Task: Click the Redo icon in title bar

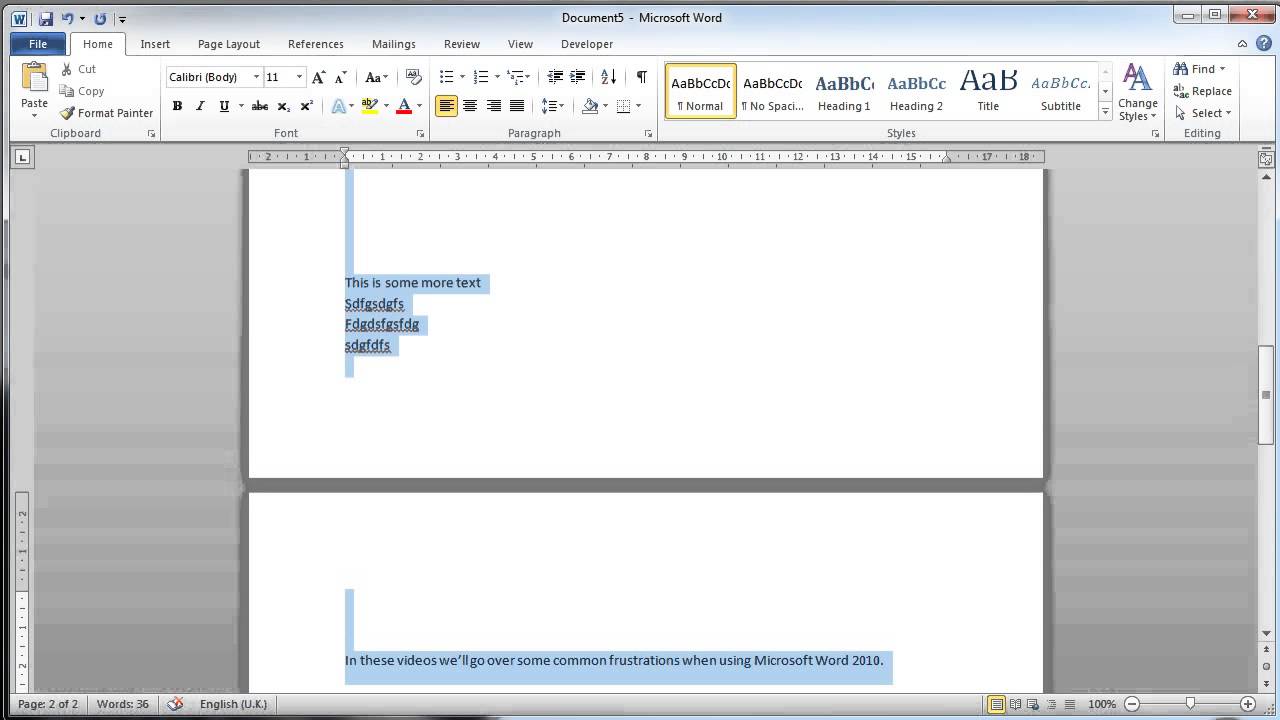Action: tap(100, 18)
